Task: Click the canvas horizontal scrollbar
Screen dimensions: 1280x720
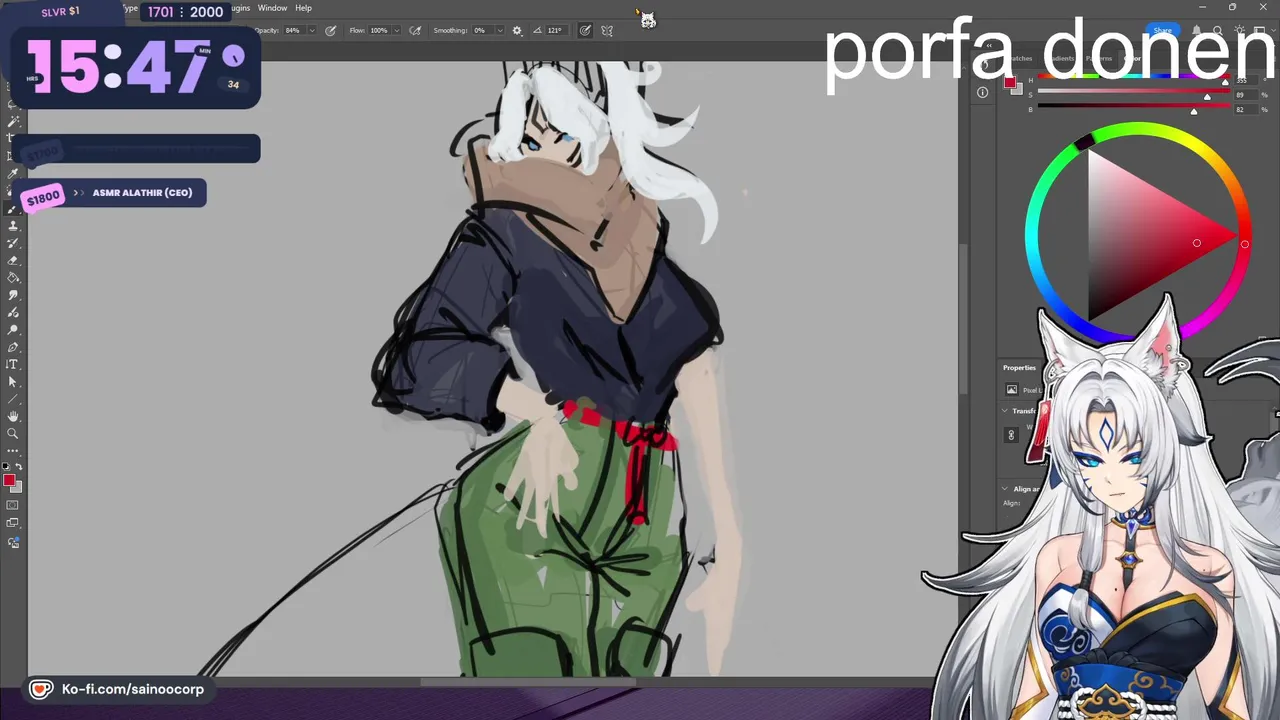Action: (527, 683)
